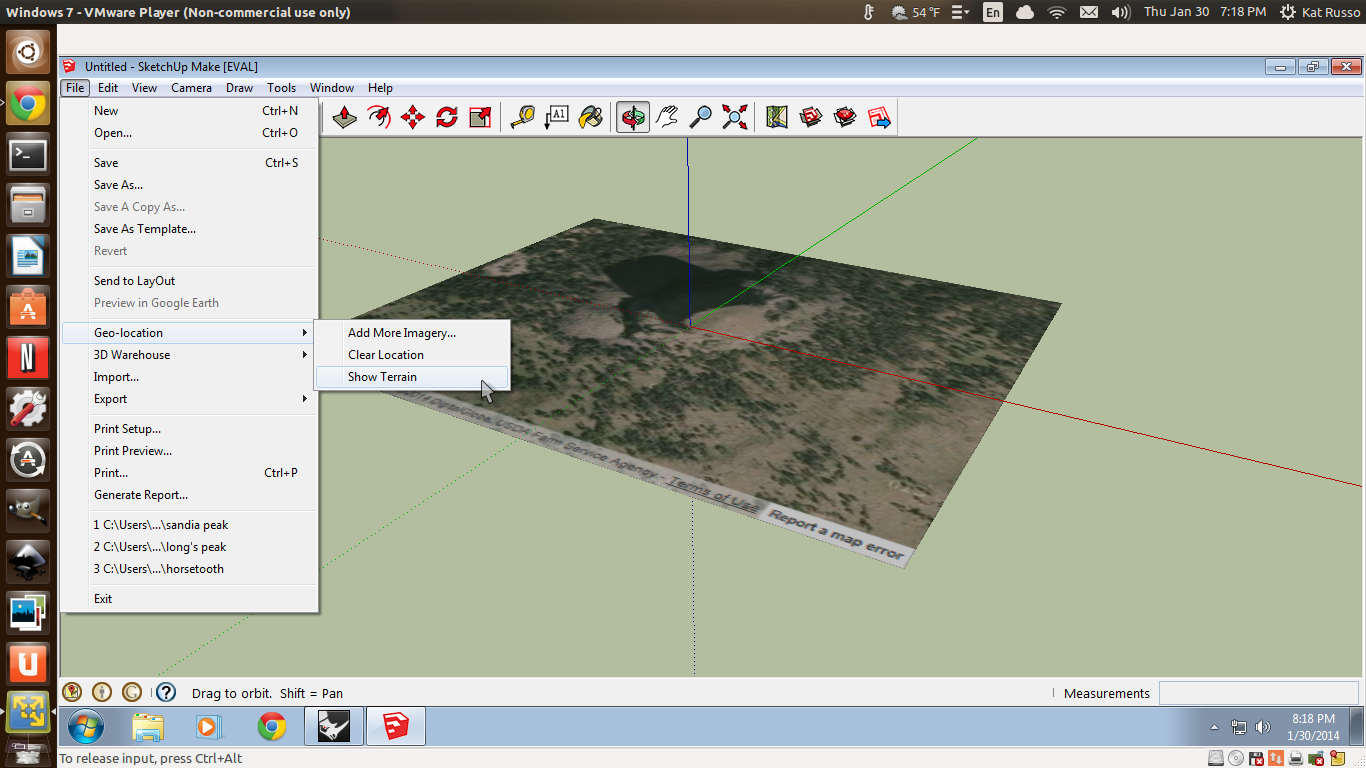Select the Tape Measure tool

tap(523, 117)
